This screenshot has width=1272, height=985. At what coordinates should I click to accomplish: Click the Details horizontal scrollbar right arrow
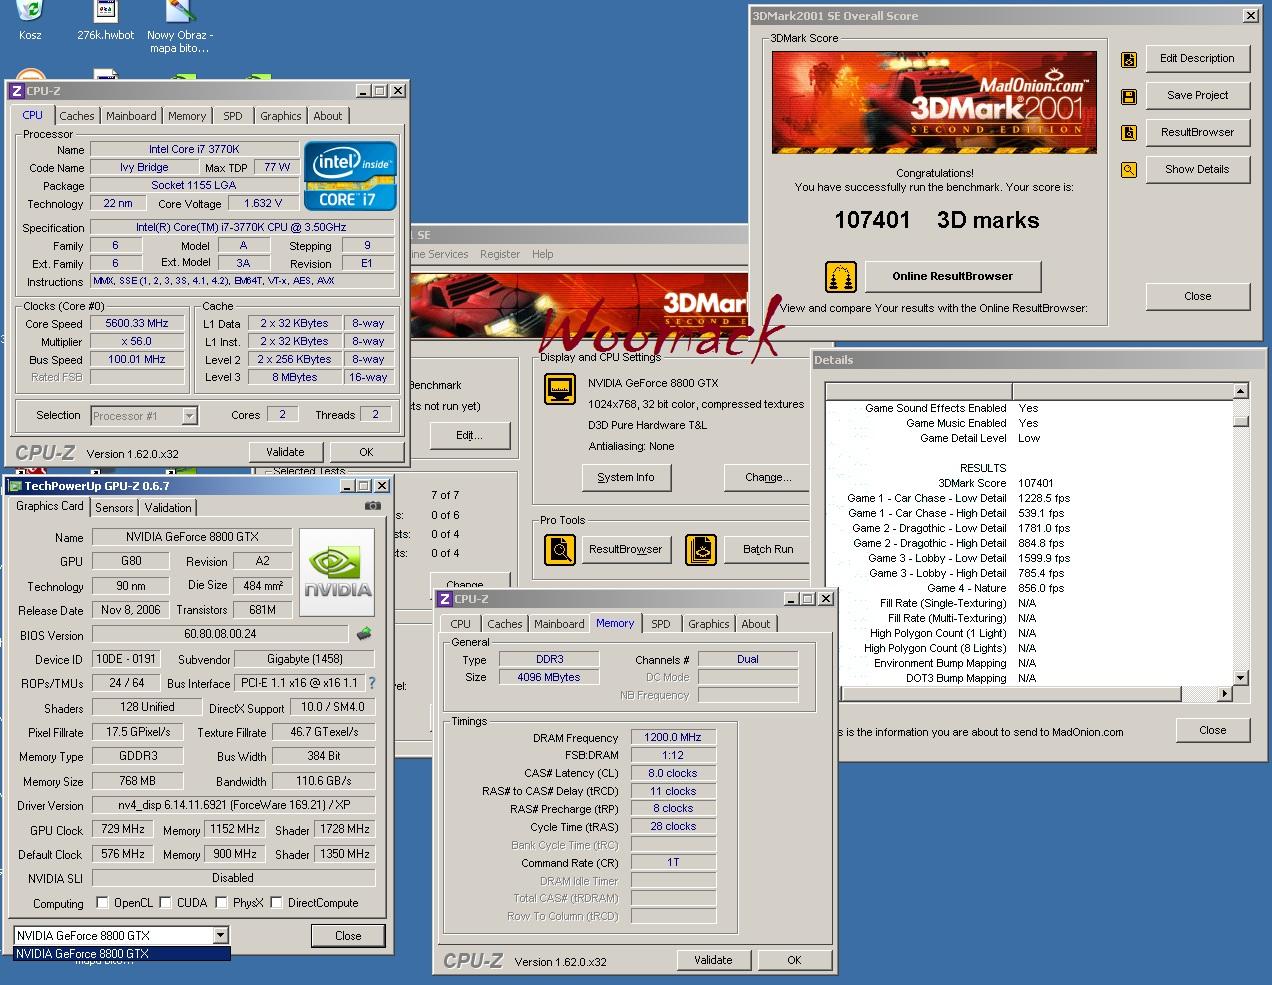[x=1225, y=693]
